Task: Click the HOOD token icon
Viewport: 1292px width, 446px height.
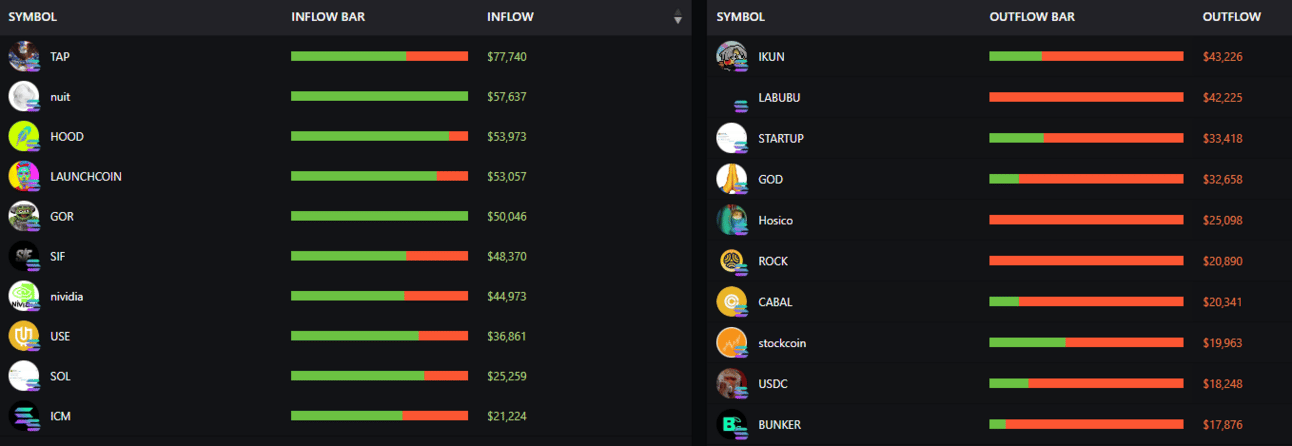Action: pyautogui.click(x=24, y=137)
